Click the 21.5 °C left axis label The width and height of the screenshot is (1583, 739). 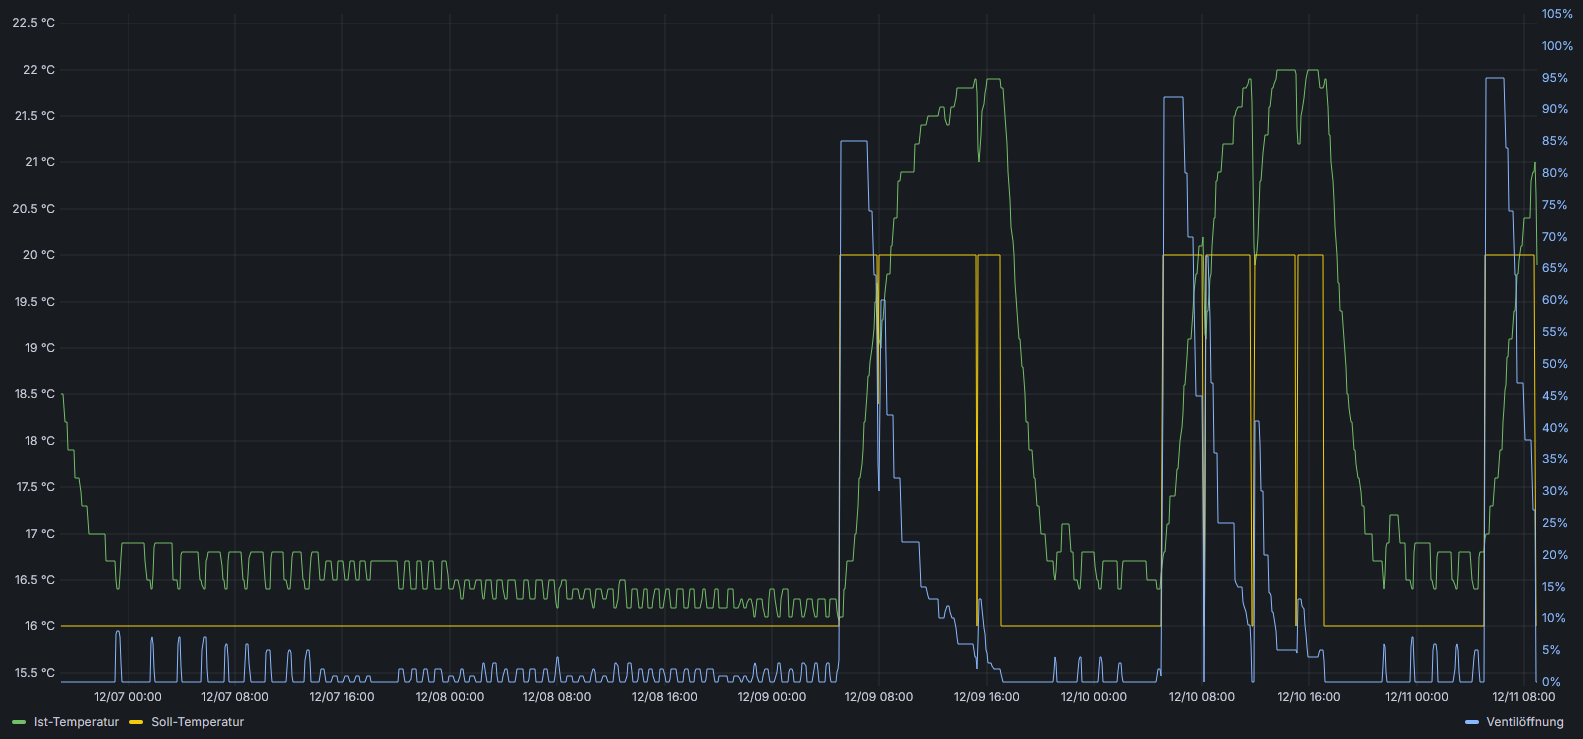[x=34, y=116]
